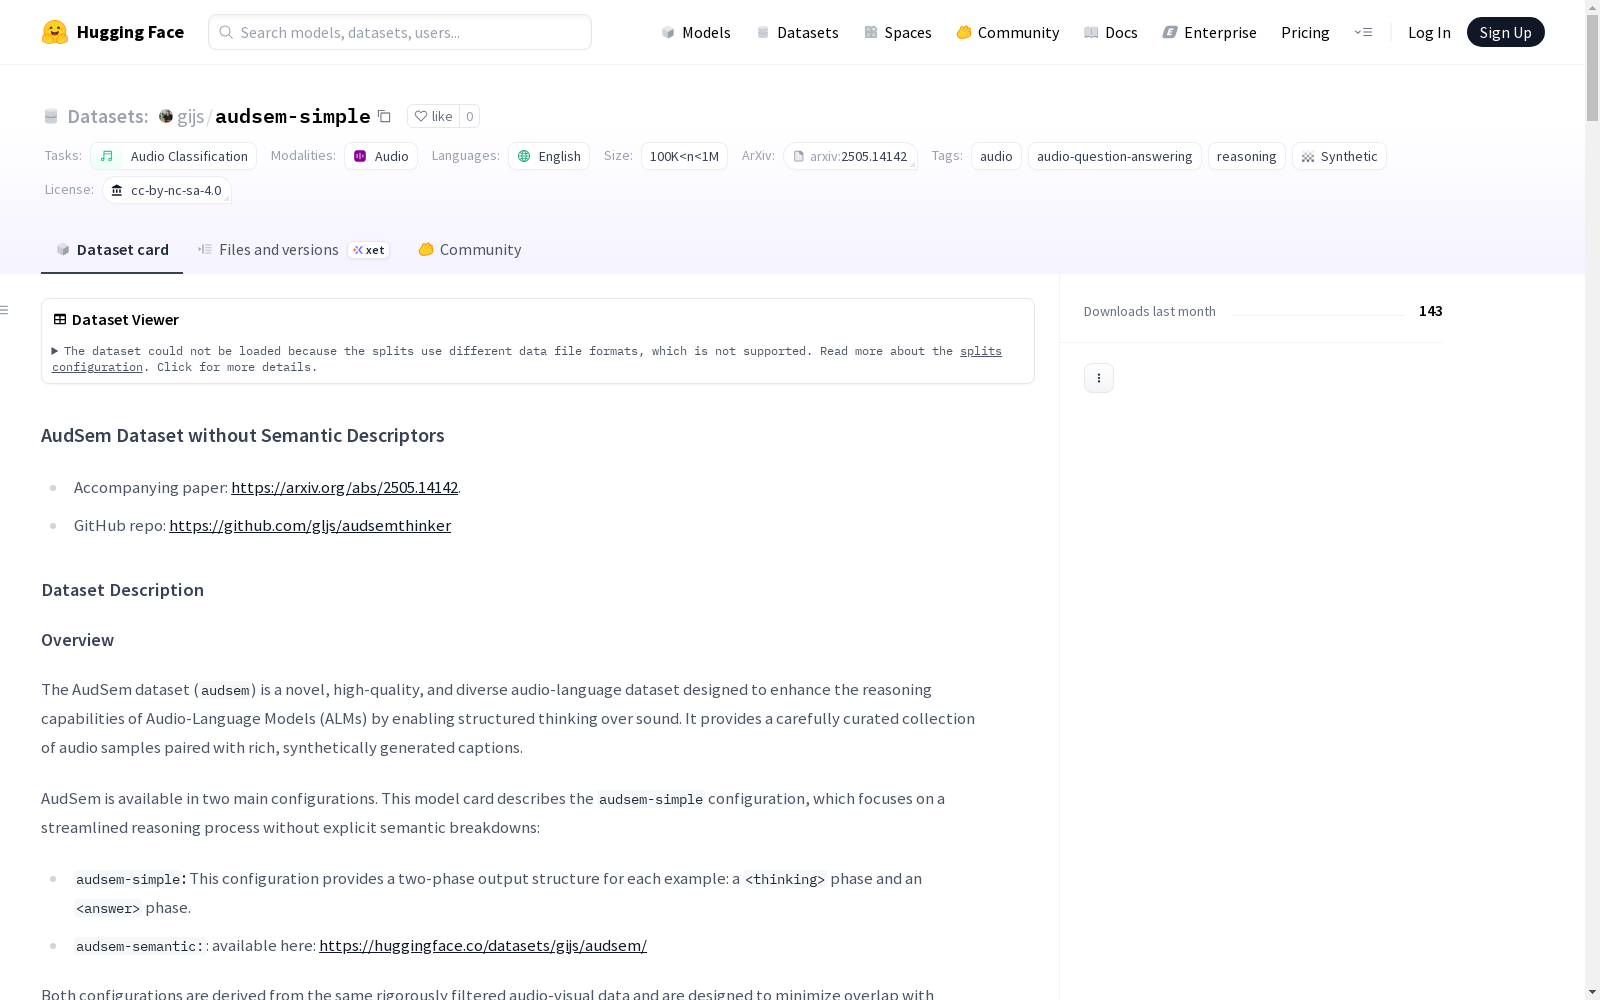Select the Audio Classification task tag
1600x1000 pixels.
[x=174, y=156]
